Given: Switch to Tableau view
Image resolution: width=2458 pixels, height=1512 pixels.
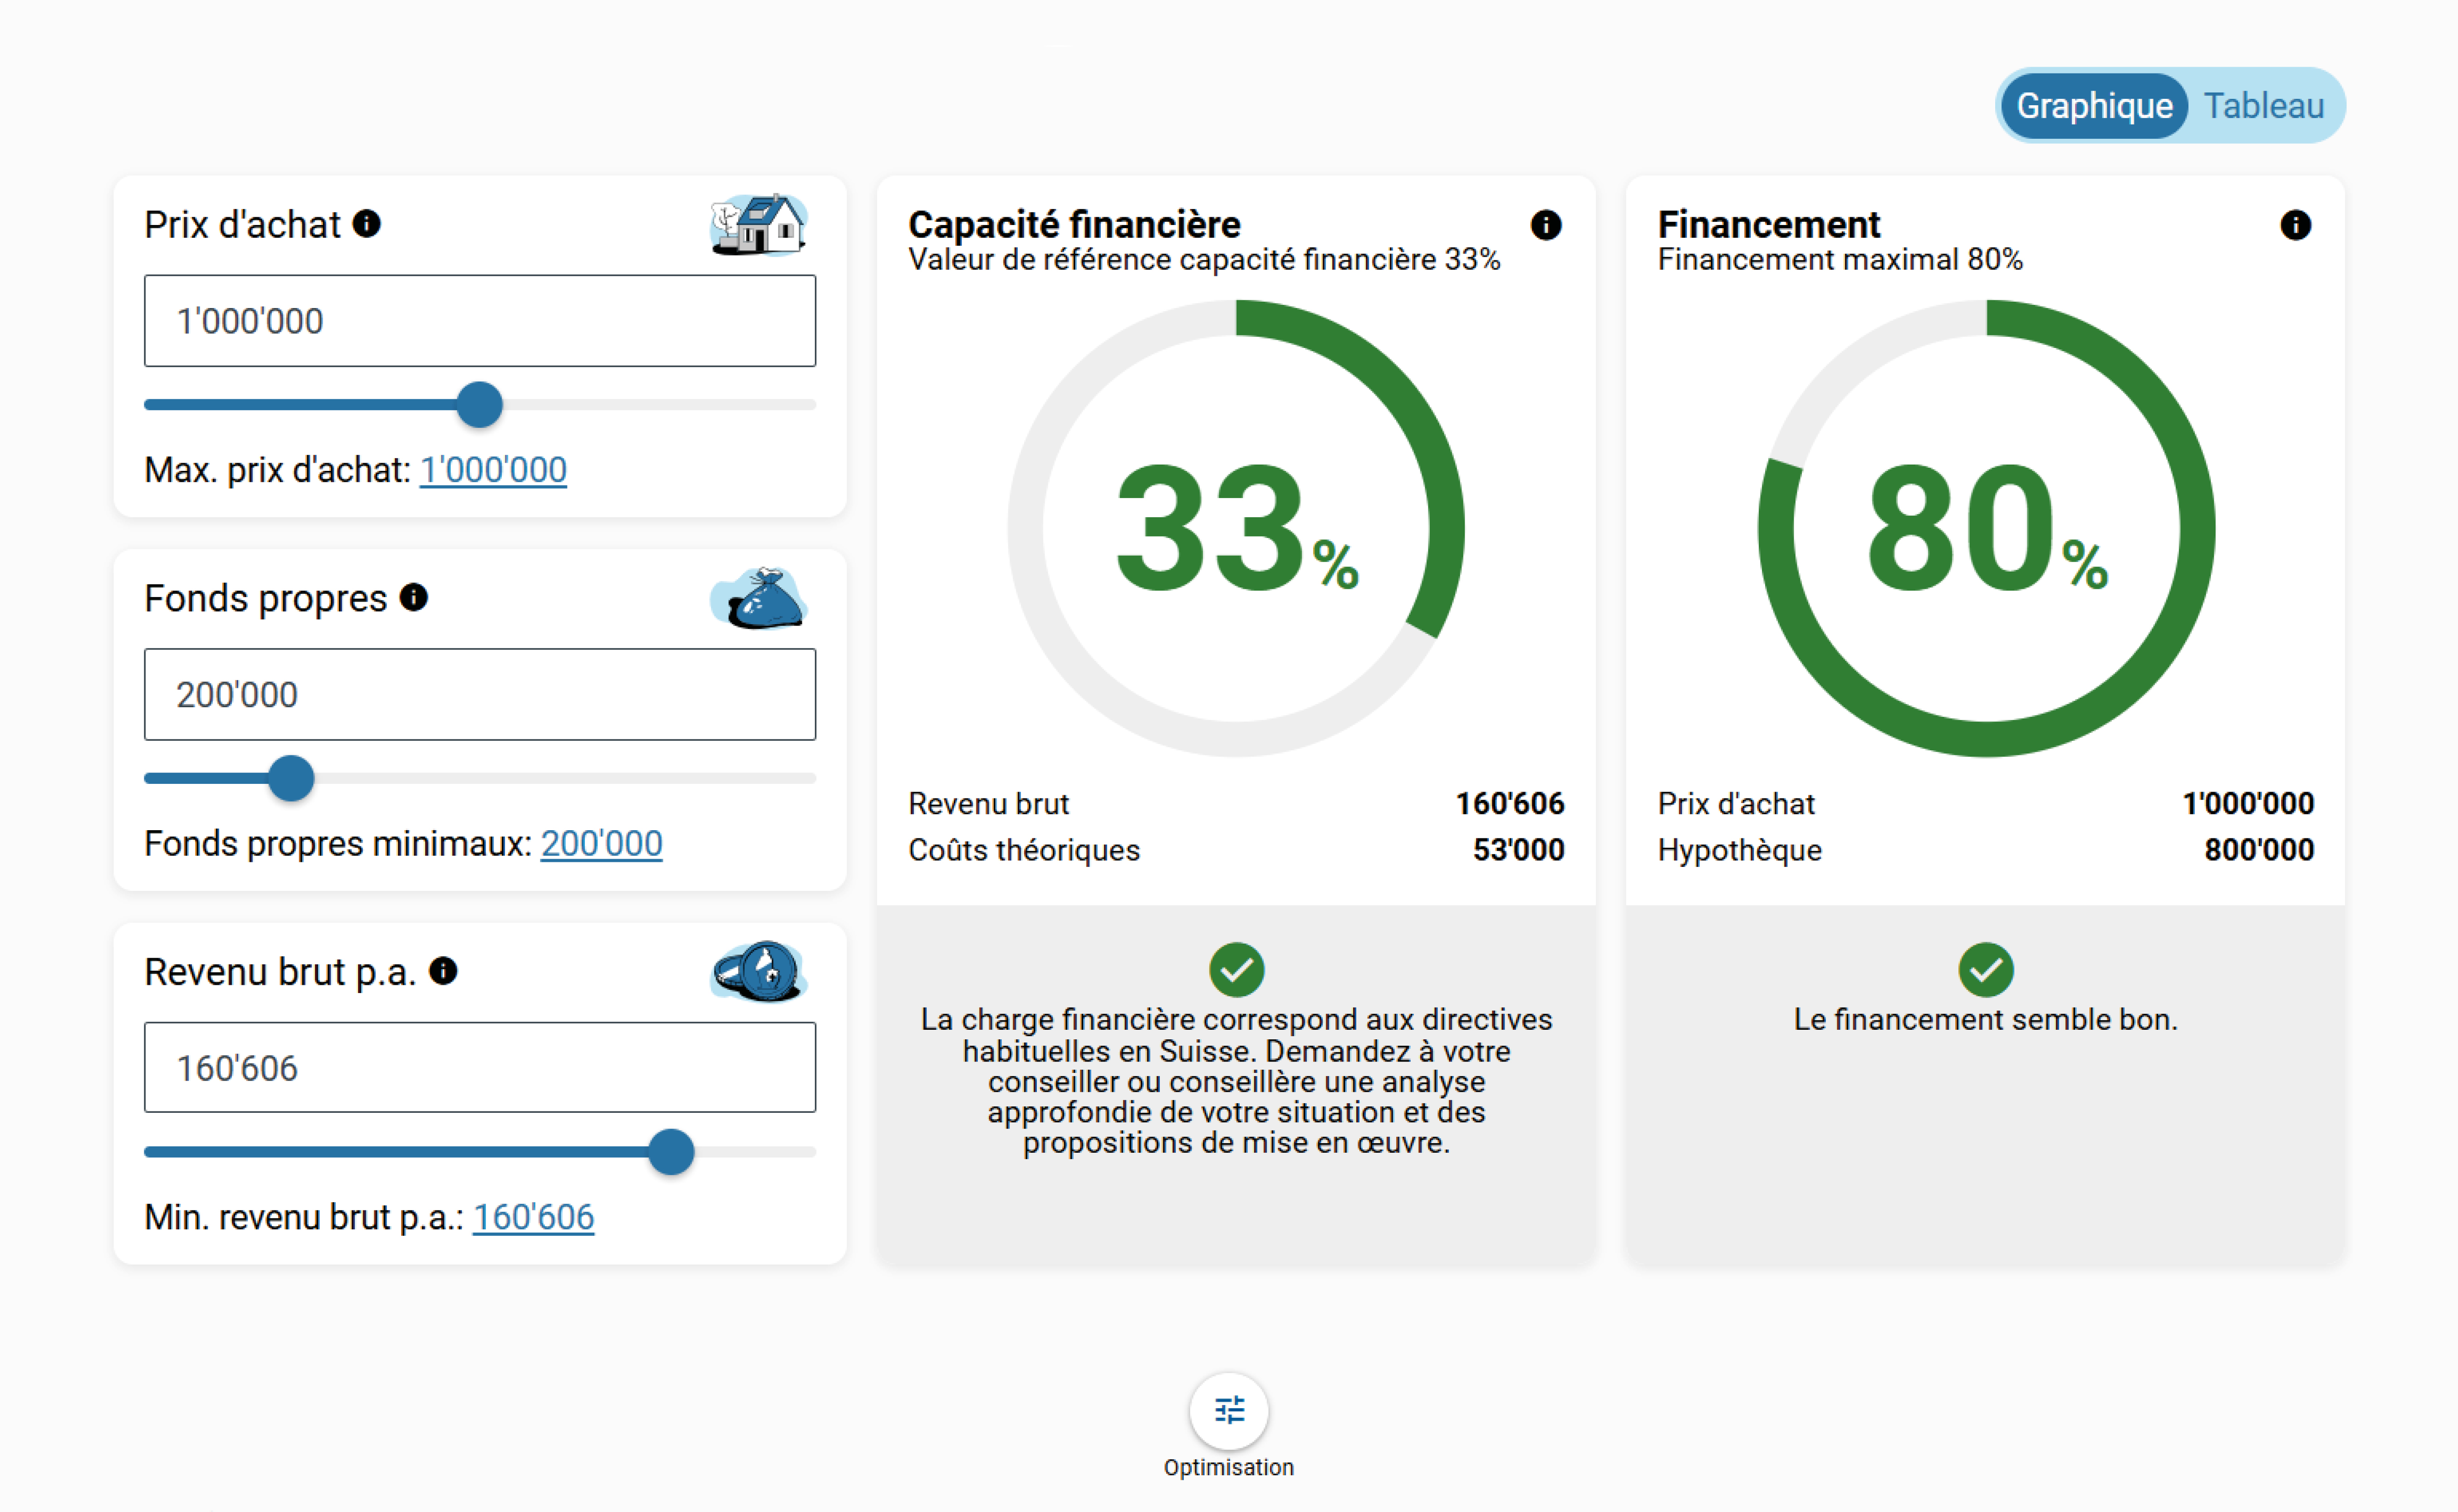Looking at the screenshot, I should click(2264, 105).
